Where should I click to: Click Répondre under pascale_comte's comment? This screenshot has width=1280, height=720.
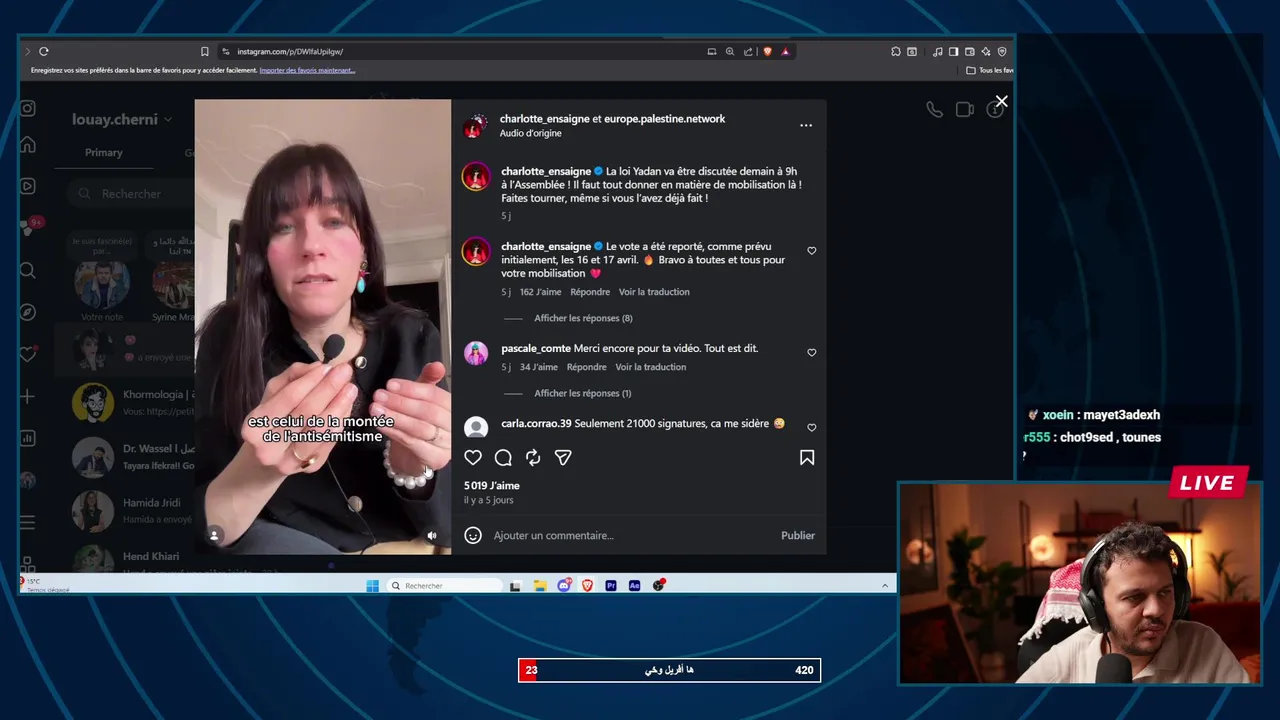pos(586,367)
